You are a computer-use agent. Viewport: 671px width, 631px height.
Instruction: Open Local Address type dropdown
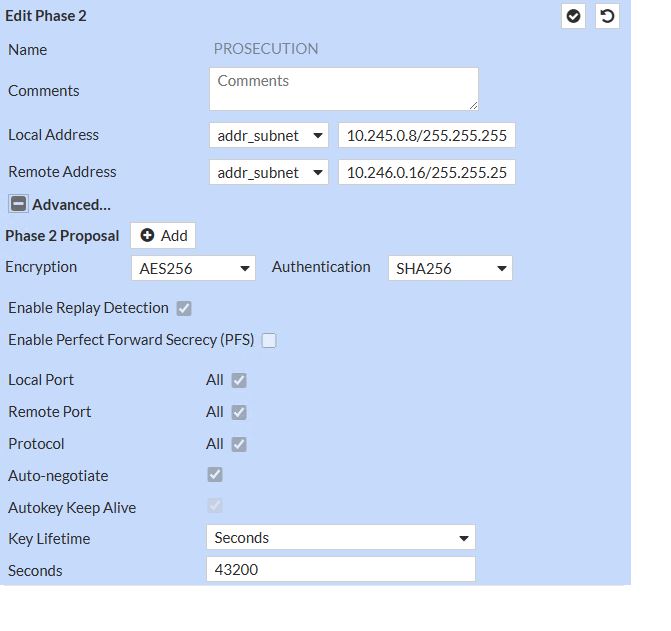click(269, 135)
